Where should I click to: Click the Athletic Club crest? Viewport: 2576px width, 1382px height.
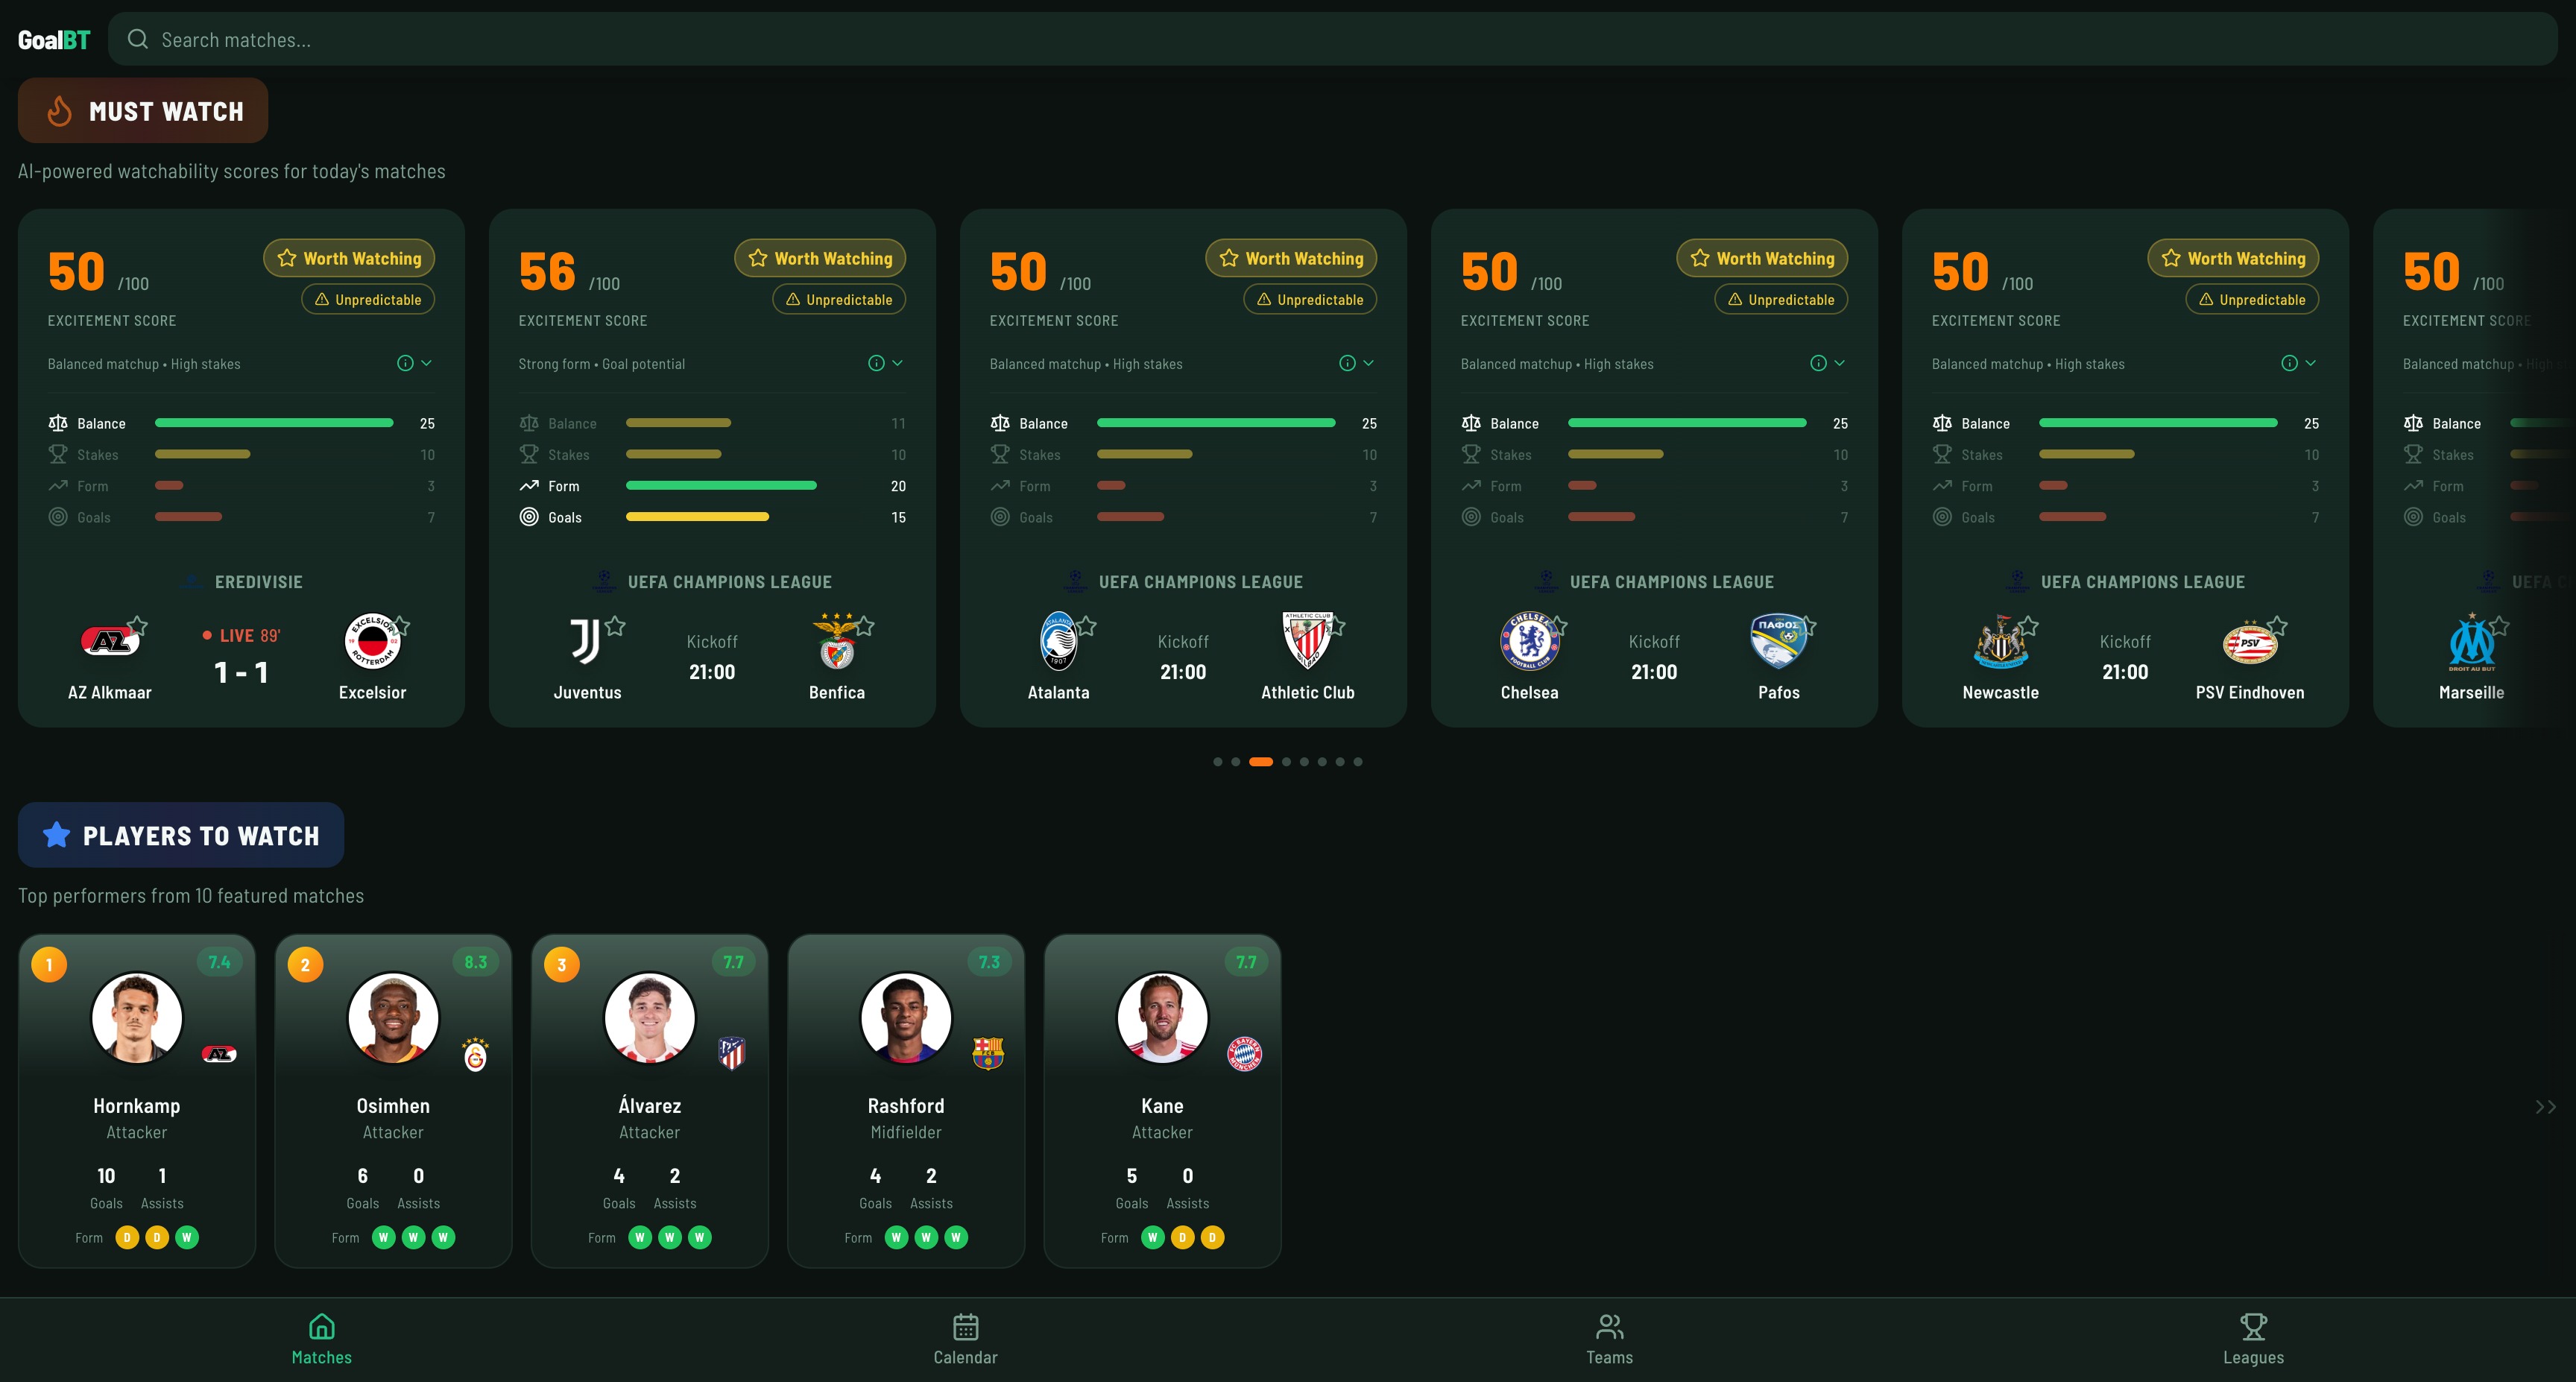pos(1307,641)
